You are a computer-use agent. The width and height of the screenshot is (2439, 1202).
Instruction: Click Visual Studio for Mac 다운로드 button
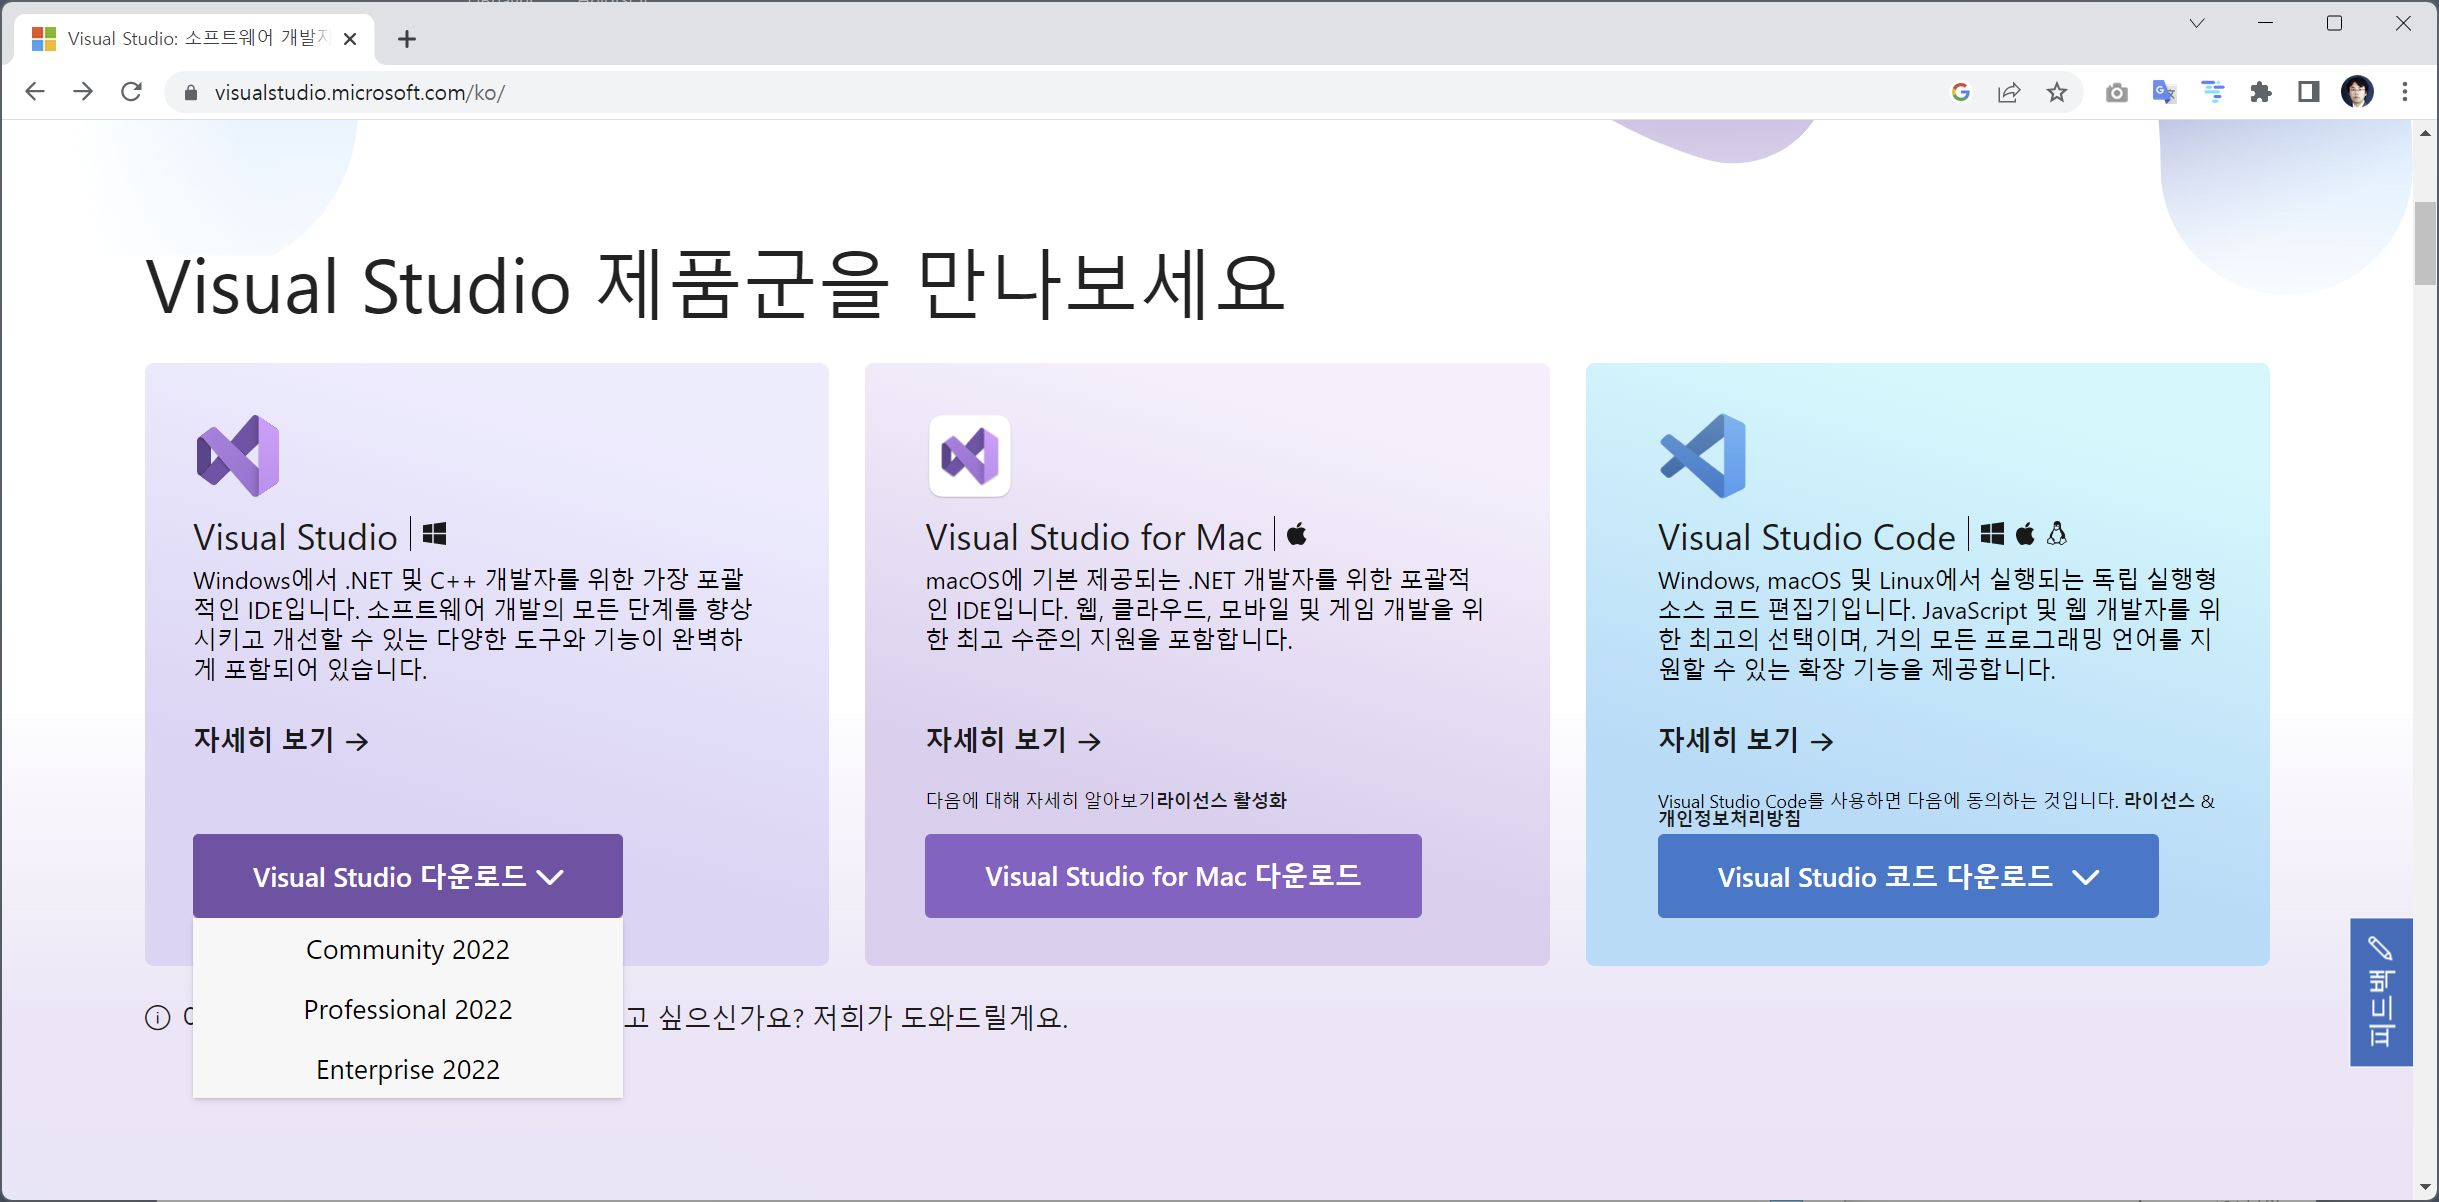(1173, 876)
